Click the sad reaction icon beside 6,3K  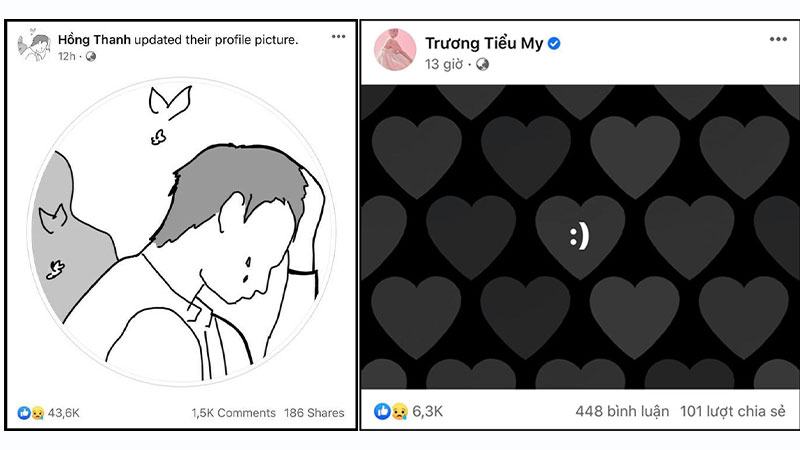click(x=399, y=411)
